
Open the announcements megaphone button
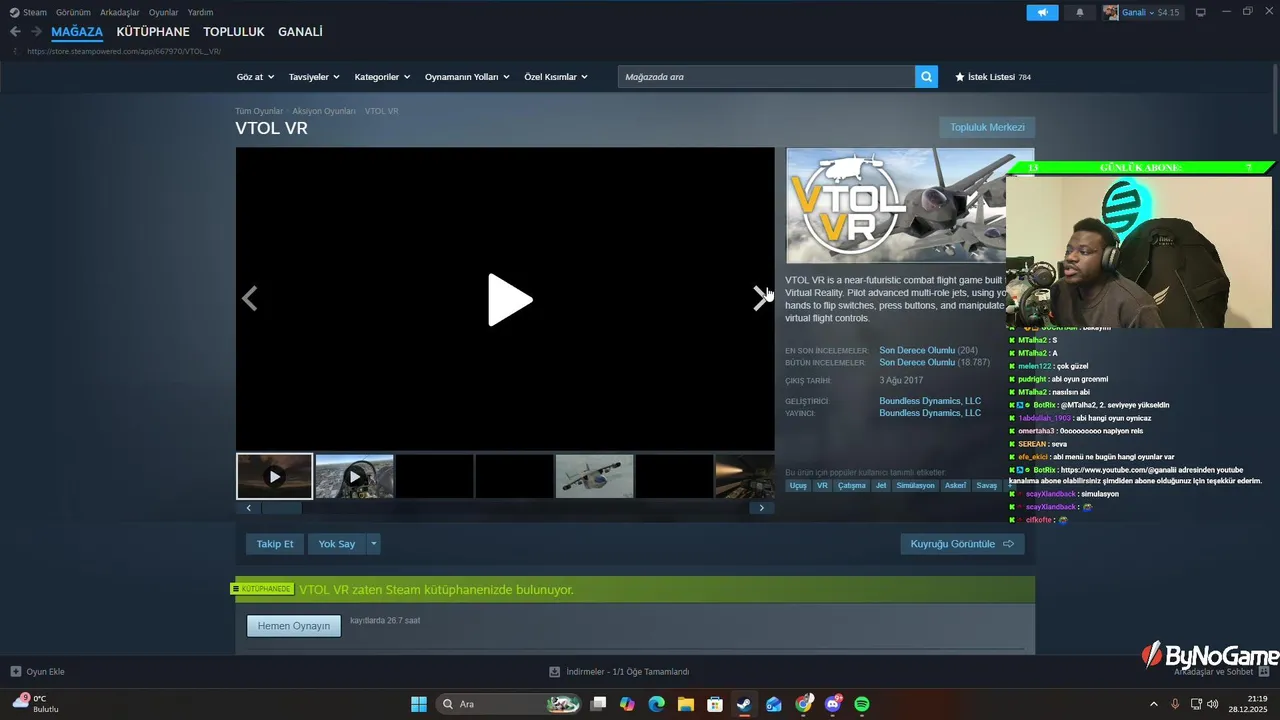pos(1042,12)
